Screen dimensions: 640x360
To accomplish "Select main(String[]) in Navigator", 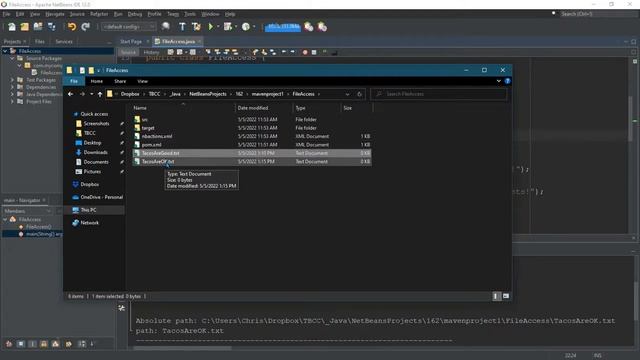I will tap(44, 234).
